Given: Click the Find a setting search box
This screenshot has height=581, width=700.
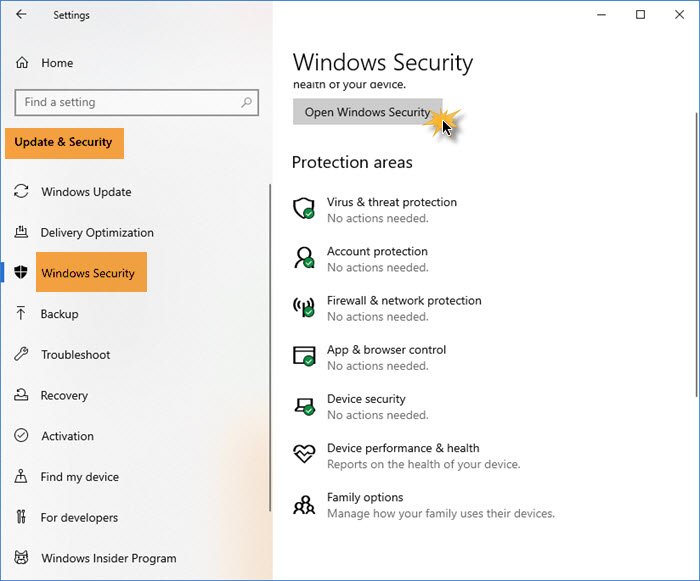Looking at the screenshot, I should [136, 102].
